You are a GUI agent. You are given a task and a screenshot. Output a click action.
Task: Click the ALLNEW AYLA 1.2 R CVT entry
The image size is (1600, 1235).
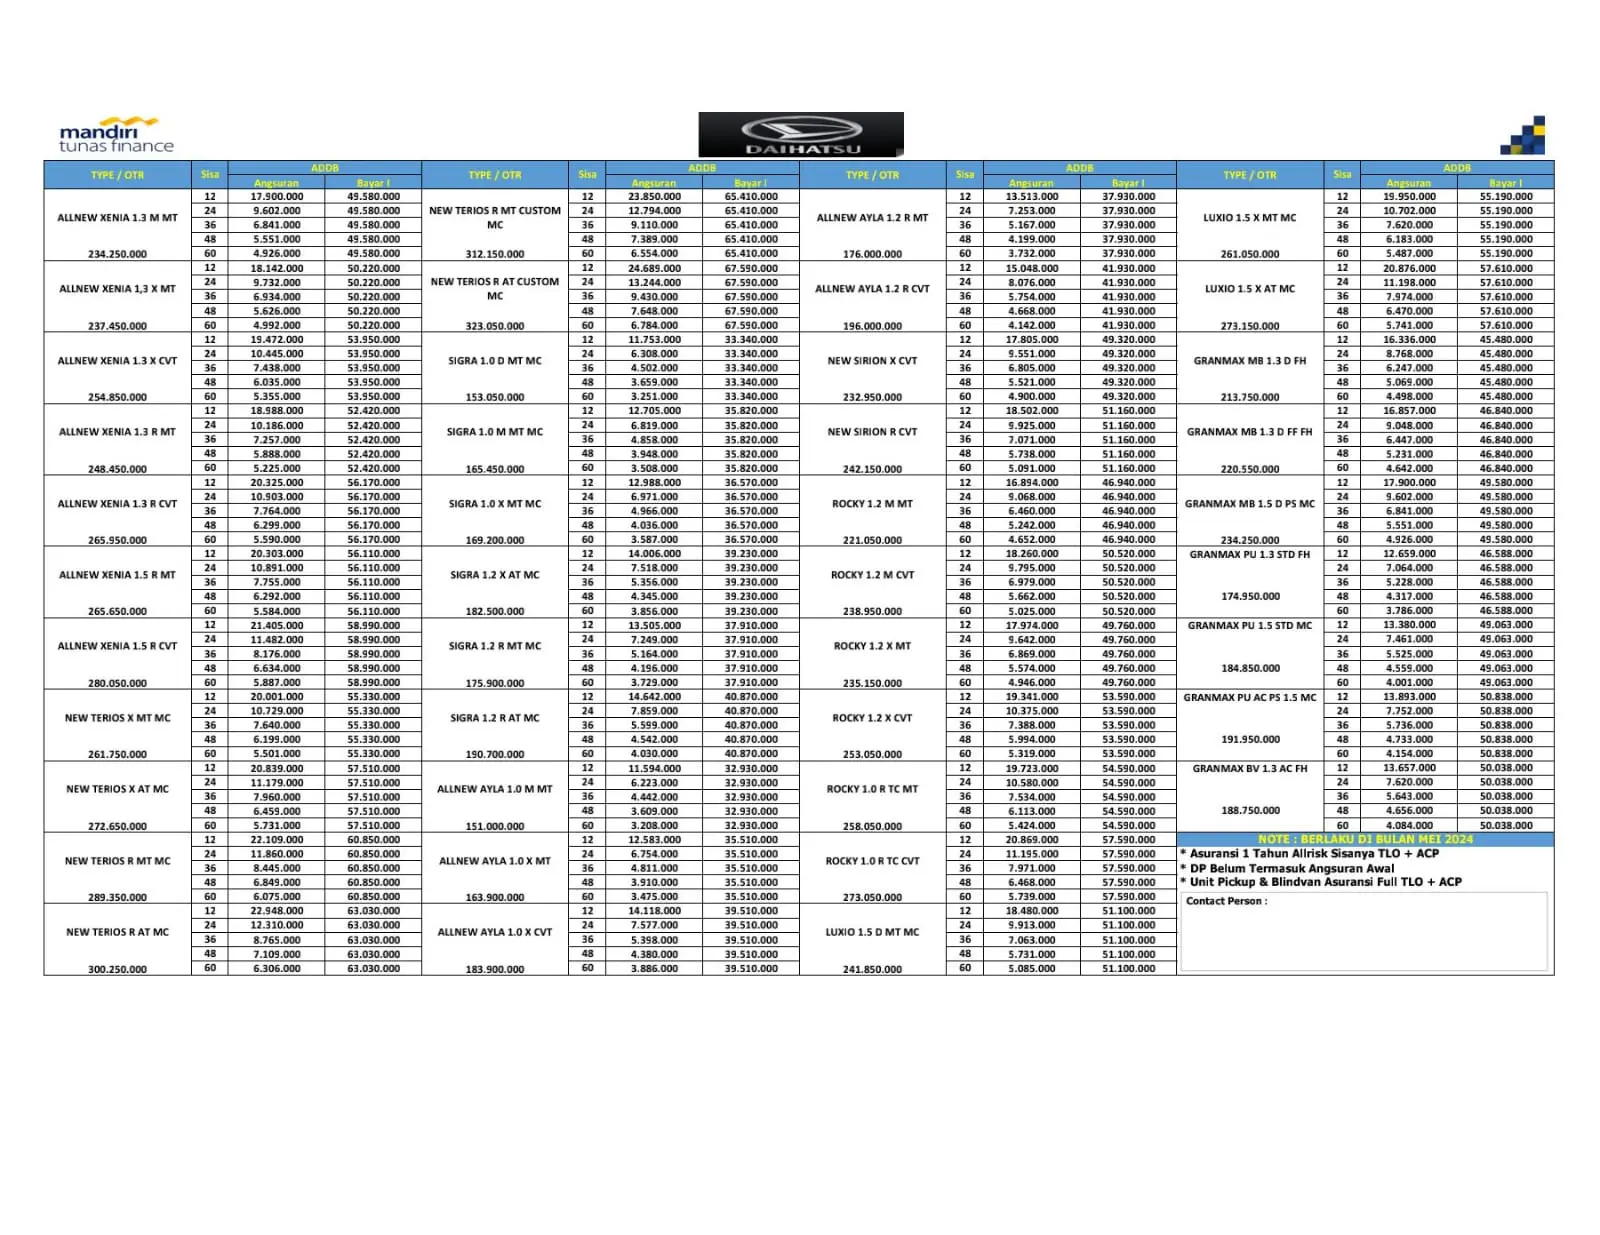pos(872,289)
